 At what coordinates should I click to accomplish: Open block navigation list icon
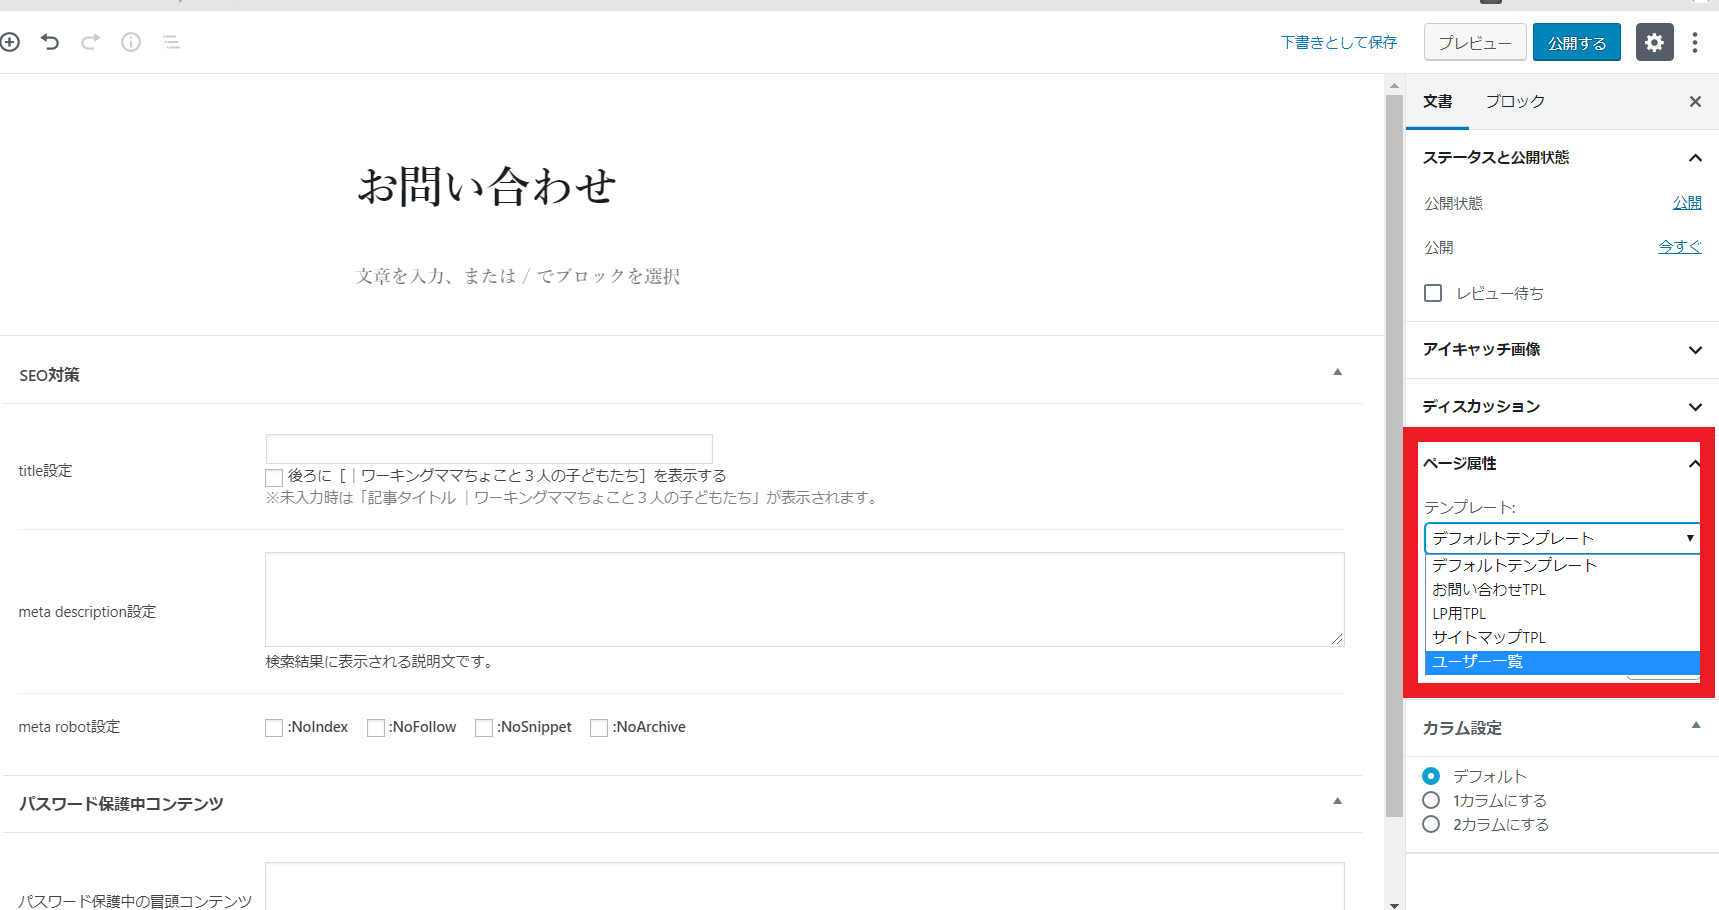tap(172, 42)
